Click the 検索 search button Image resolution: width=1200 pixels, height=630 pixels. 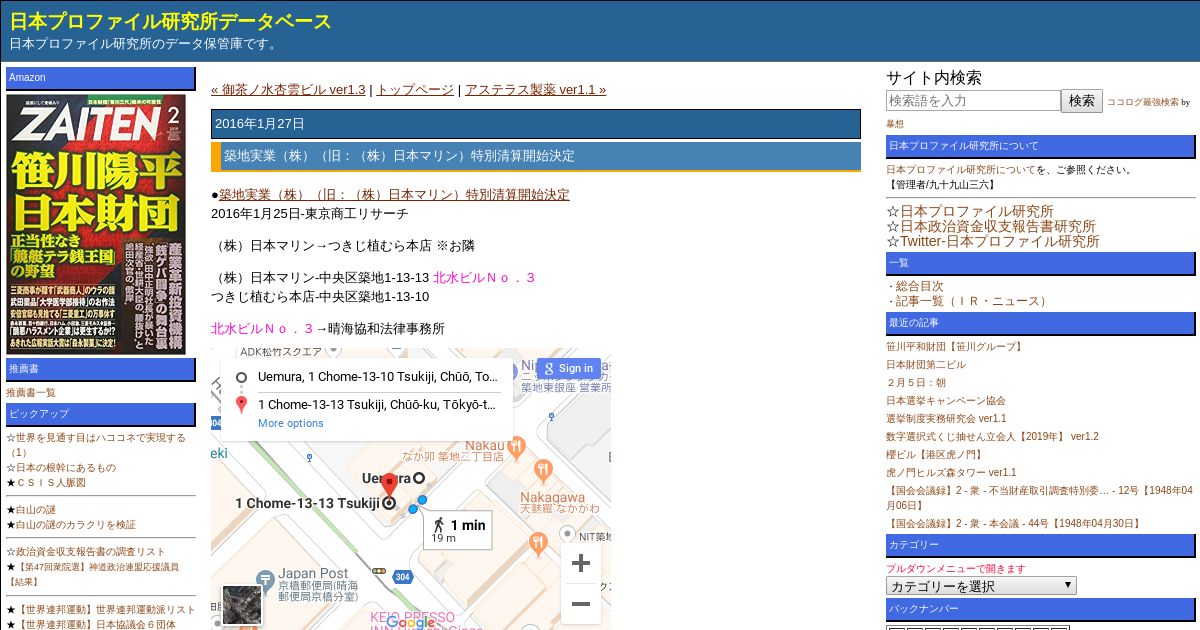(x=1082, y=101)
